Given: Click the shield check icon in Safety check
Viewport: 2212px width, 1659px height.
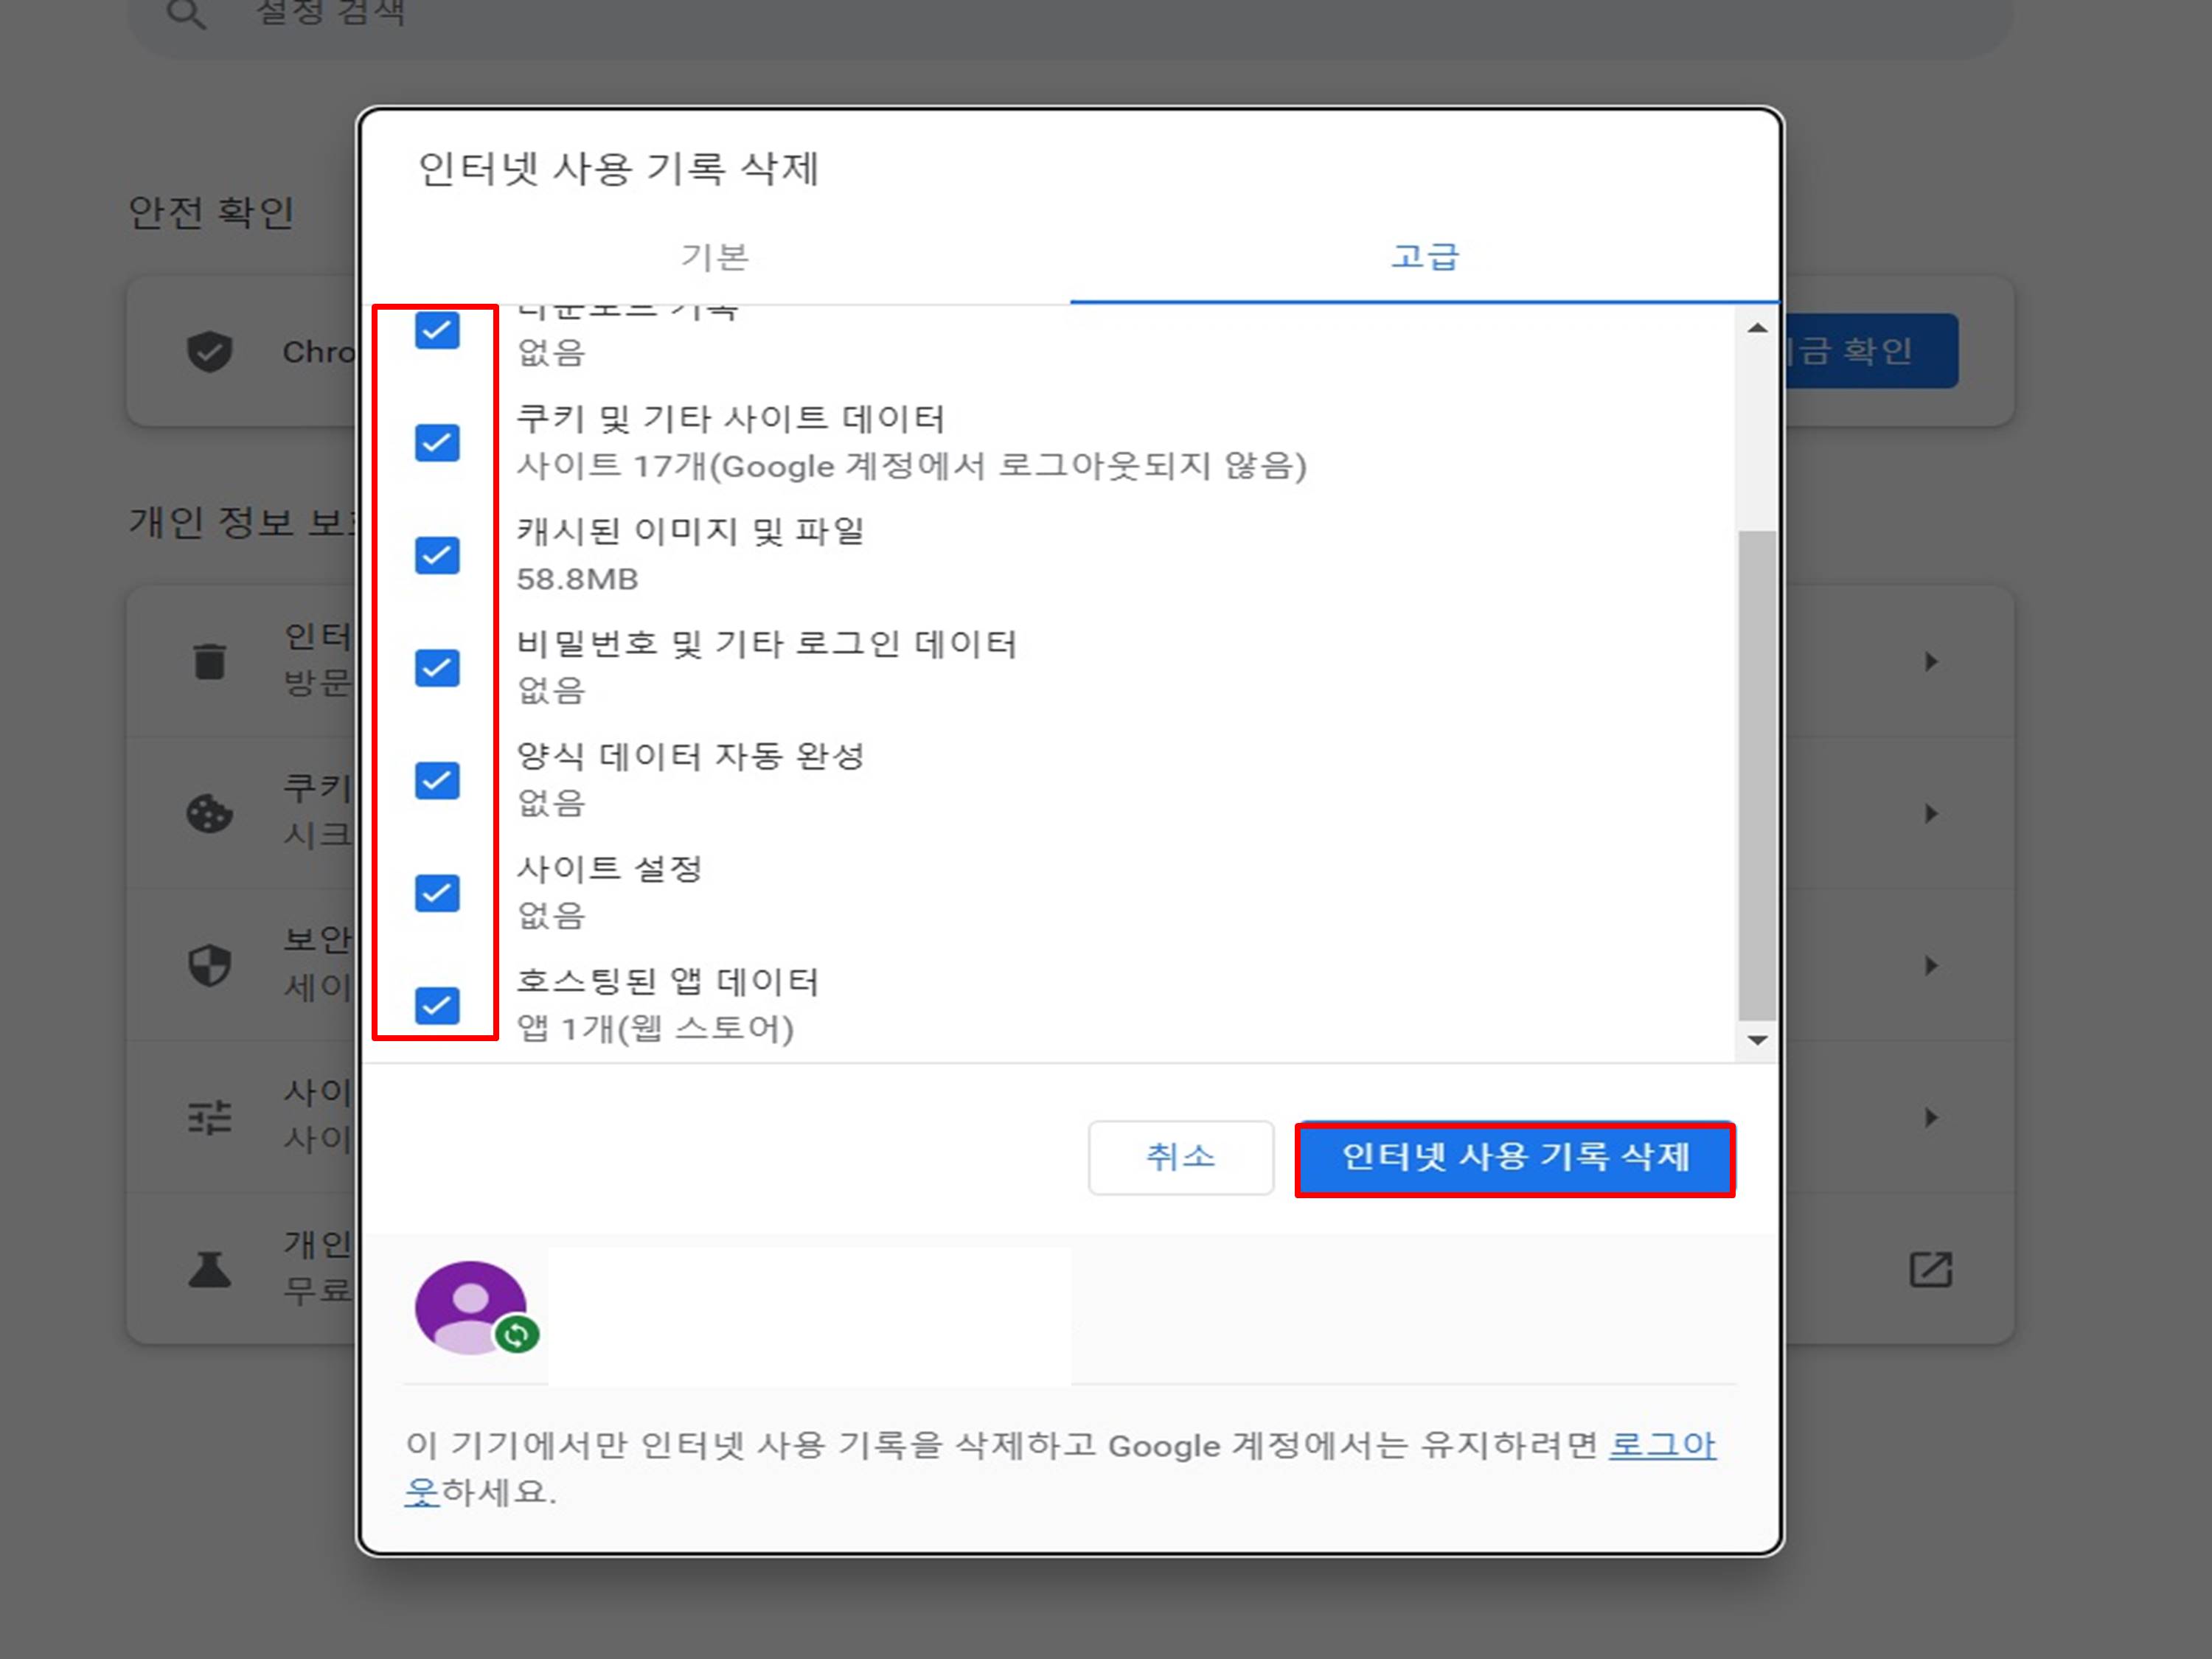Looking at the screenshot, I should point(209,352).
